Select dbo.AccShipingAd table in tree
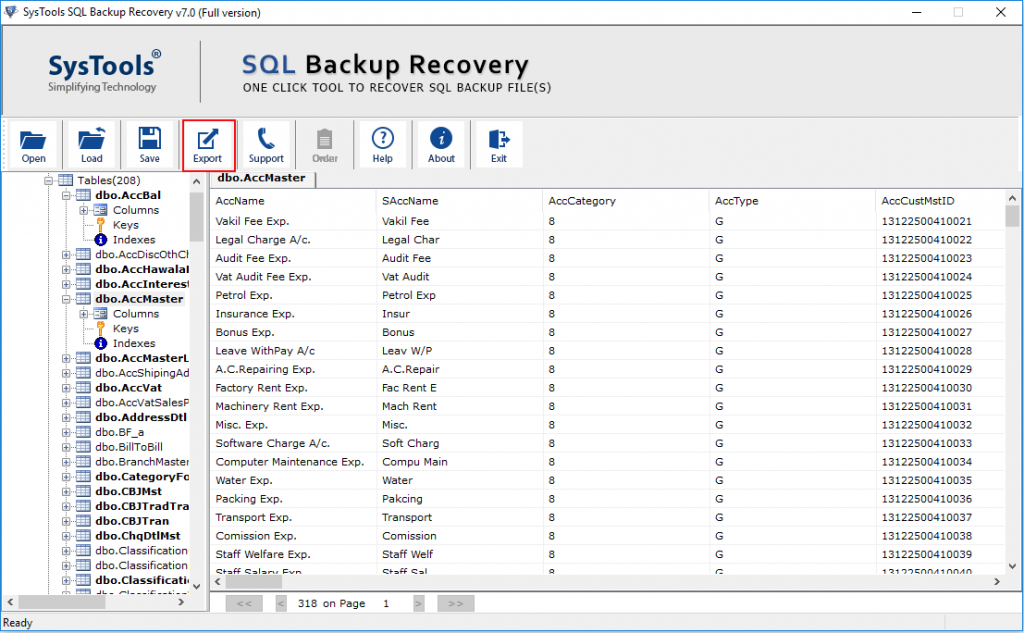Viewport: 1024px width, 633px height. pyautogui.click(x=142, y=373)
